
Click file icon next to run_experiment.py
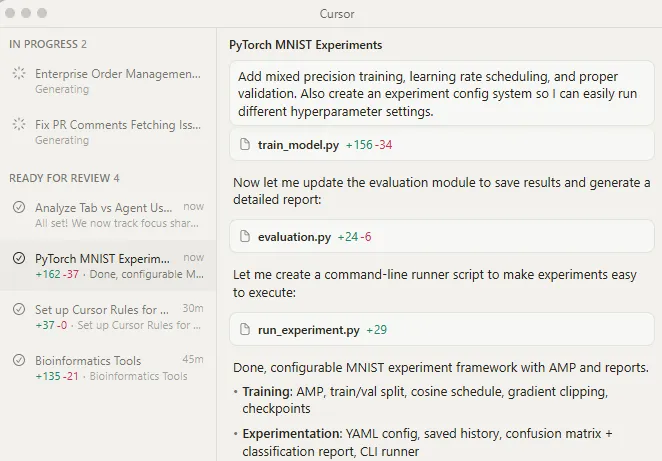coord(245,329)
